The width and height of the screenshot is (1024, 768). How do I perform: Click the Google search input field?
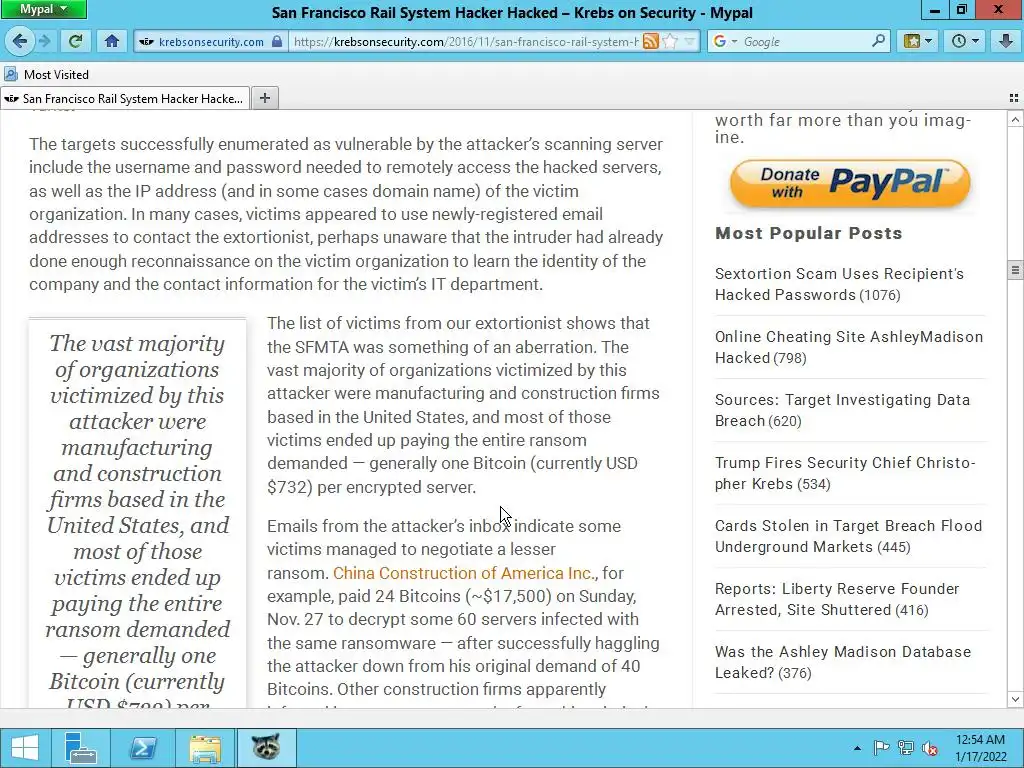805,42
